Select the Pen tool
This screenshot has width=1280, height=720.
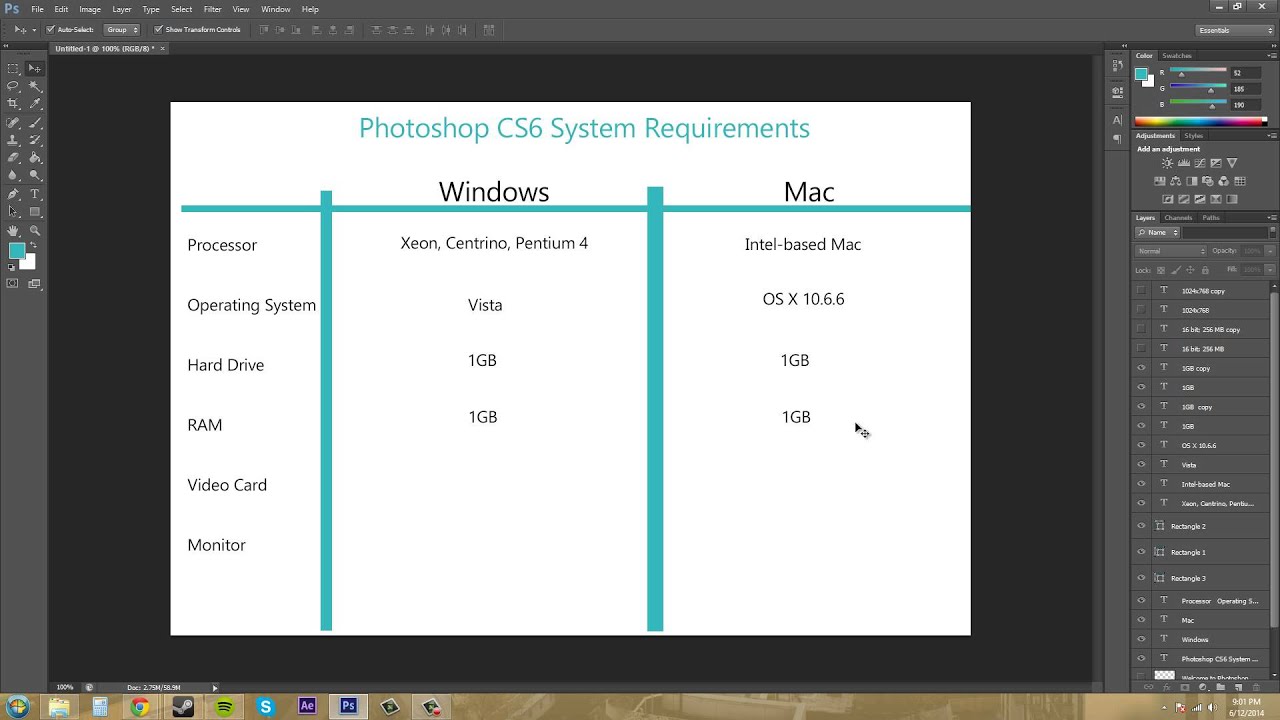(x=13, y=194)
